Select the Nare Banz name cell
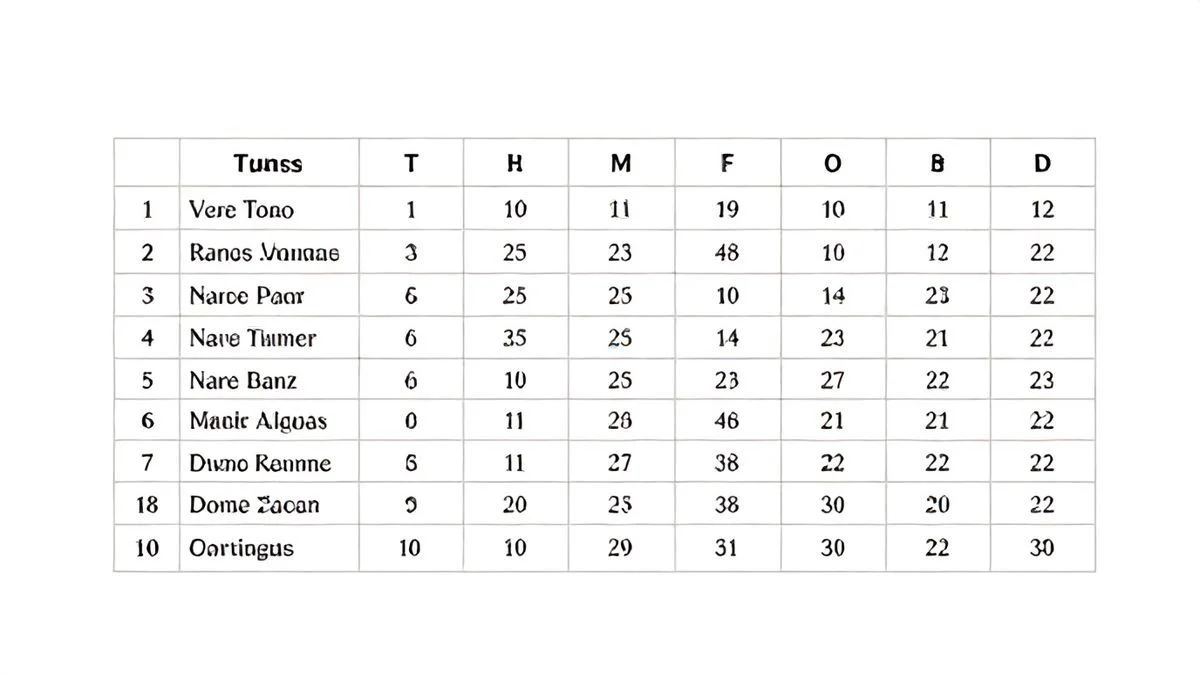 [243, 381]
